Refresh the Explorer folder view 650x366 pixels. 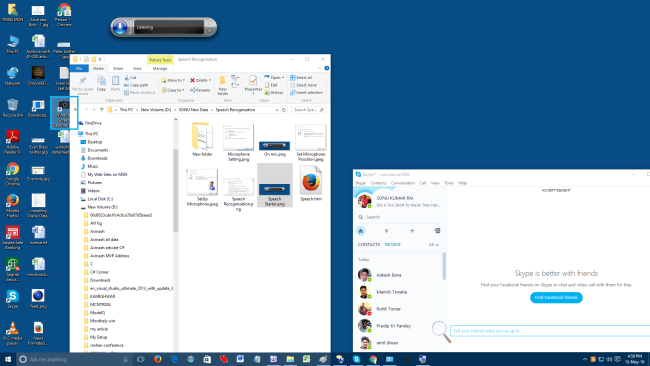284,110
